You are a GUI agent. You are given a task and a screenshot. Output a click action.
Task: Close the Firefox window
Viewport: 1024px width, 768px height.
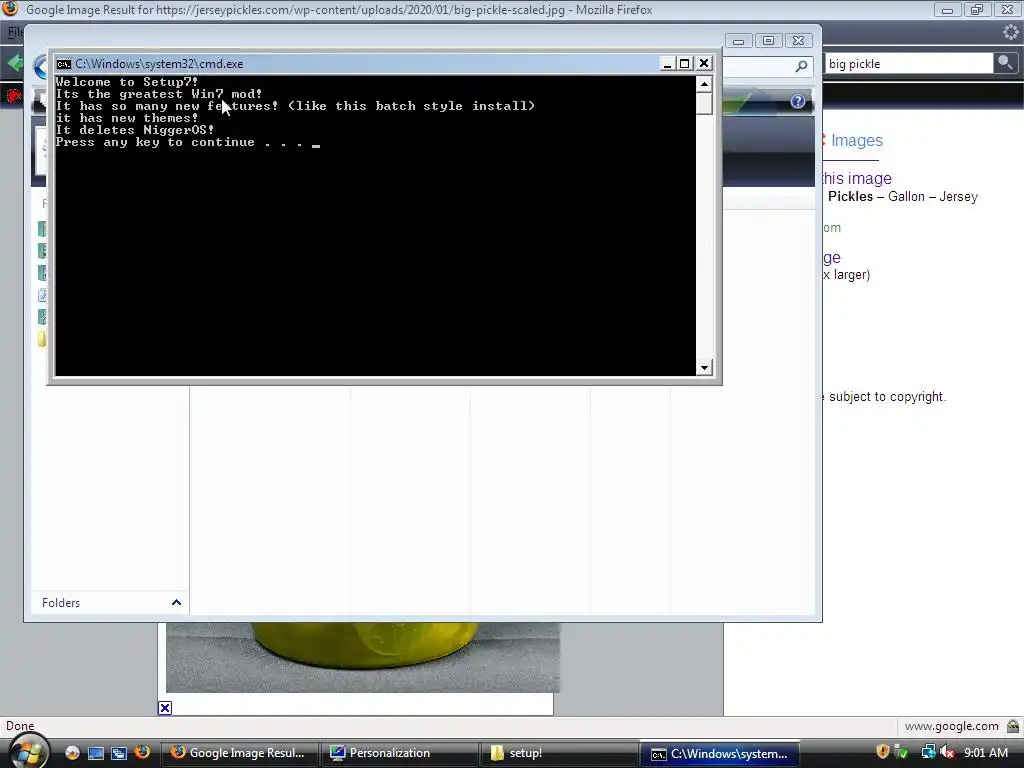pos(1008,9)
